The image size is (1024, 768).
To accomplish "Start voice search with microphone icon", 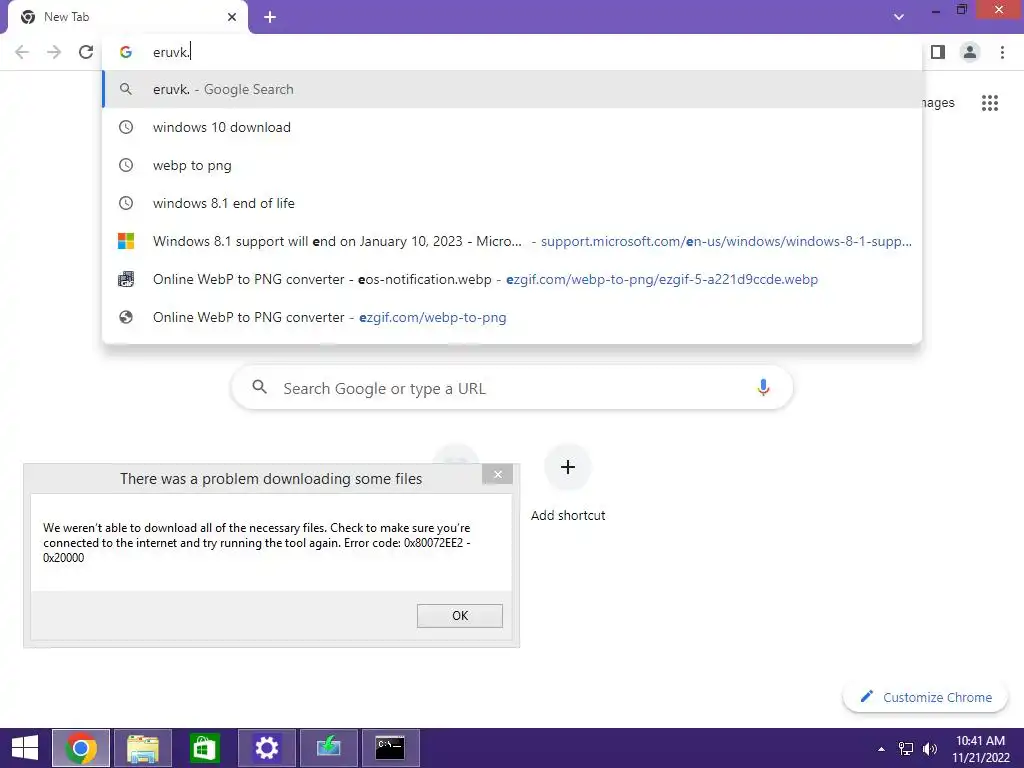I will pos(763,388).
